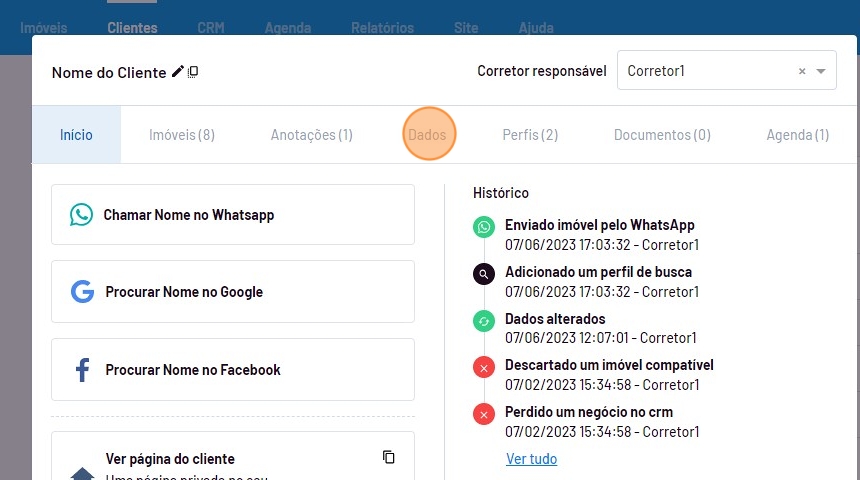This screenshot has height=480, width=860.
Task: Click red X icon for Descartado imóvel
Action: click(x=484, y=368)
